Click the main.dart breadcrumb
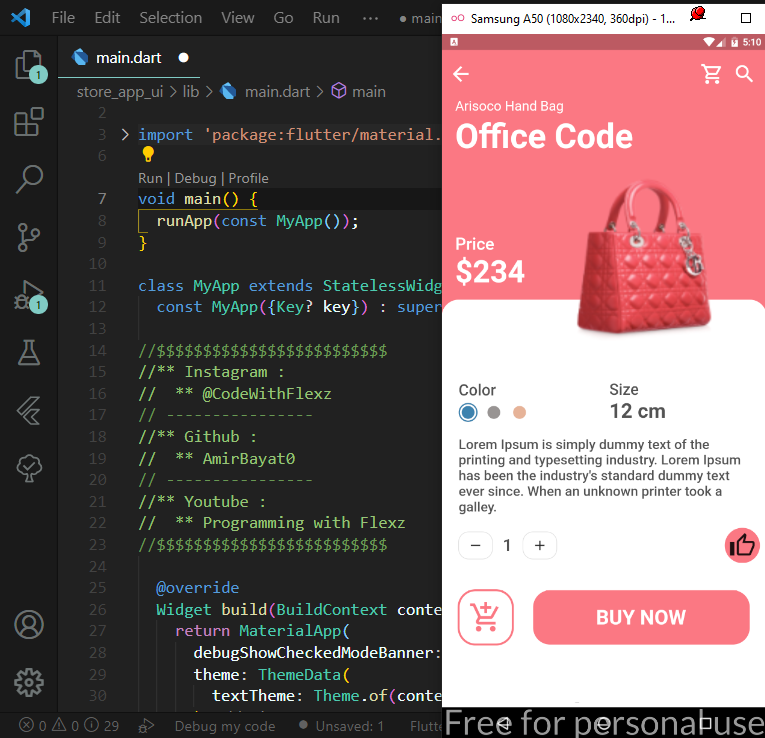This screenshot has height=738, width=765. [277, 92]
